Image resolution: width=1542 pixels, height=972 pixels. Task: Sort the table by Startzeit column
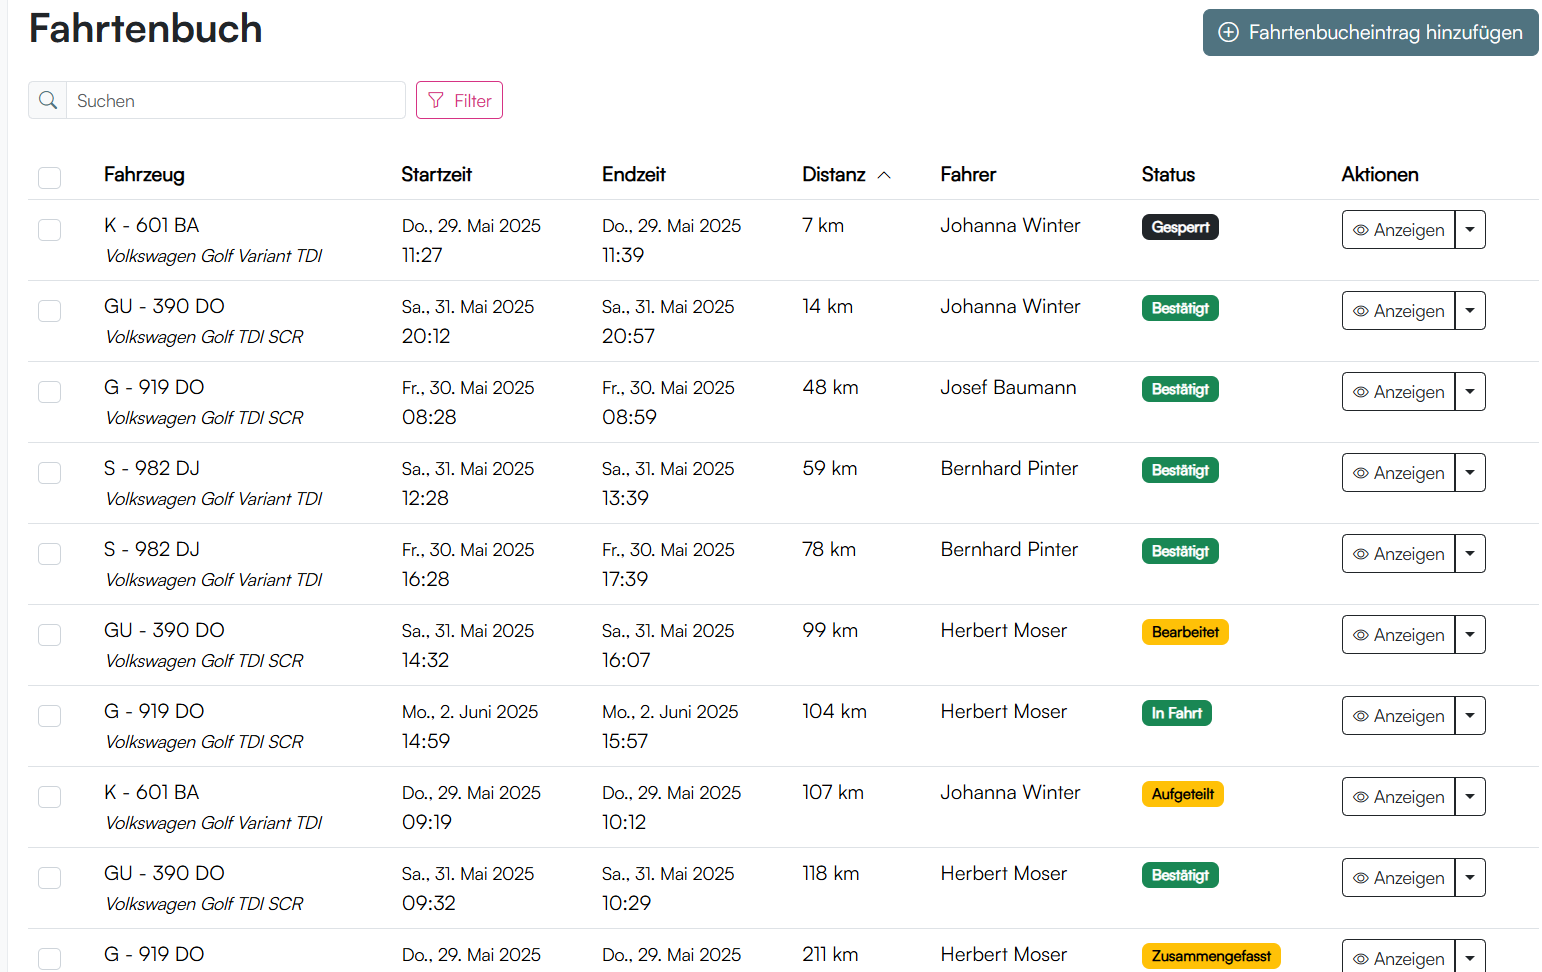(x=436, y=175)
